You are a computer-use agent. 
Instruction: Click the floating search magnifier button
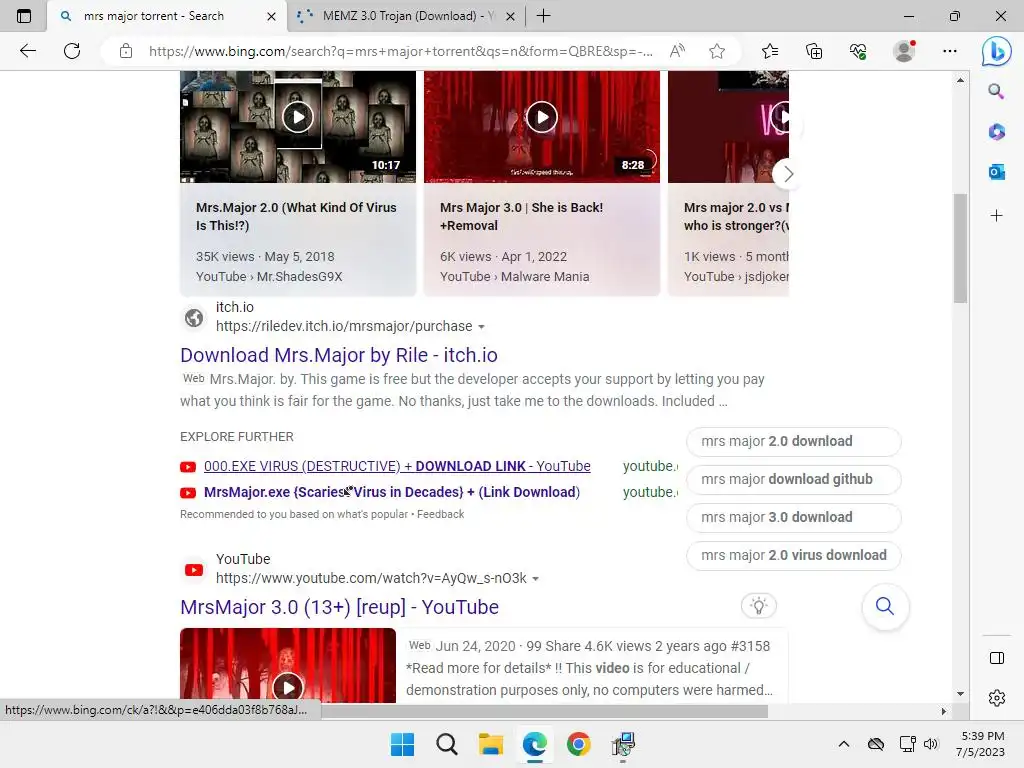885,606
